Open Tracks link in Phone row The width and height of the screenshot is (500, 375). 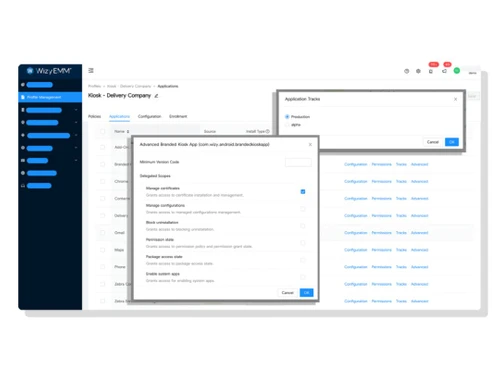click(x=401, y=267)
